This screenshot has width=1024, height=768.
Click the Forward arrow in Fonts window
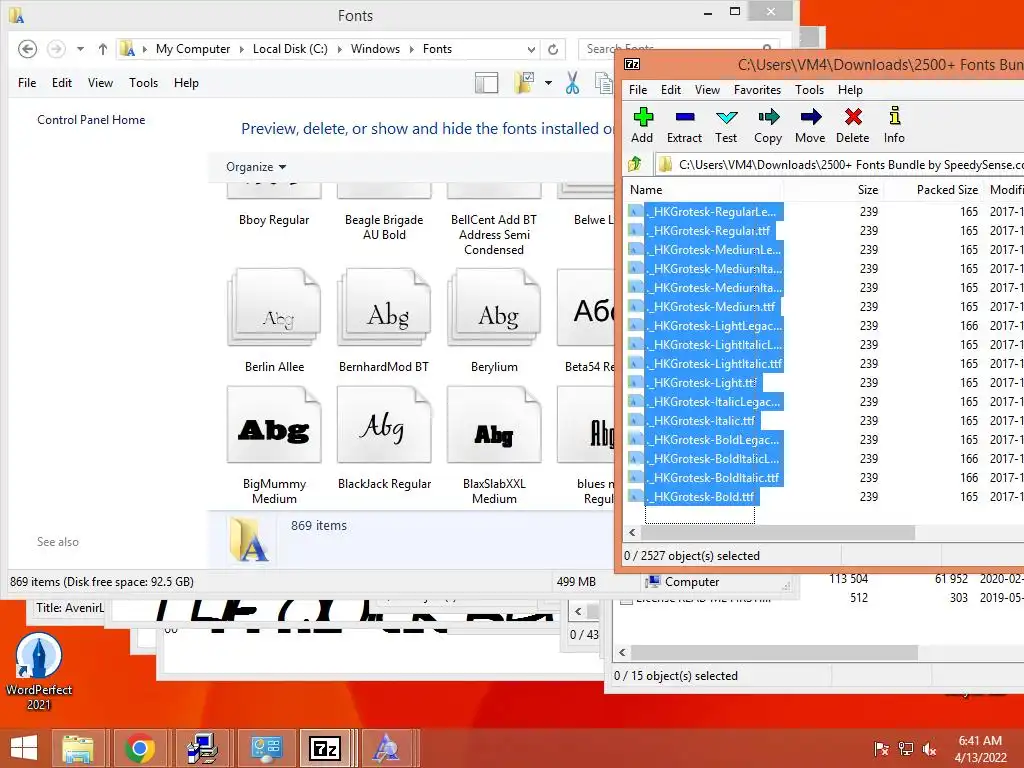(x=56, y=49)
